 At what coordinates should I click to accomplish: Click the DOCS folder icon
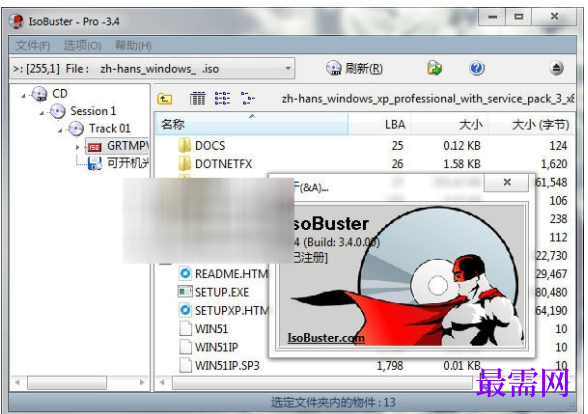click(184, 146)
